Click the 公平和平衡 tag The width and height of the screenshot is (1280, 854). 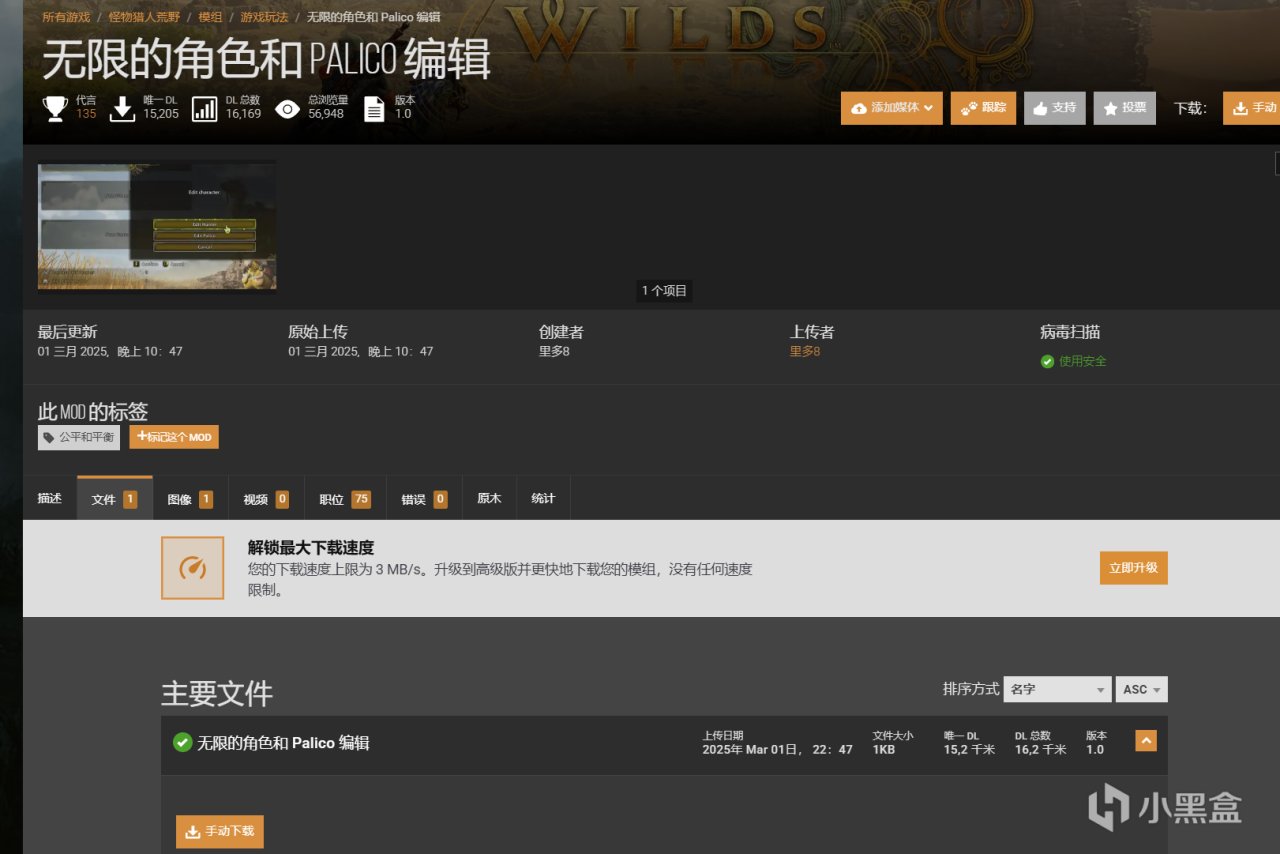(x=79, y=437)
